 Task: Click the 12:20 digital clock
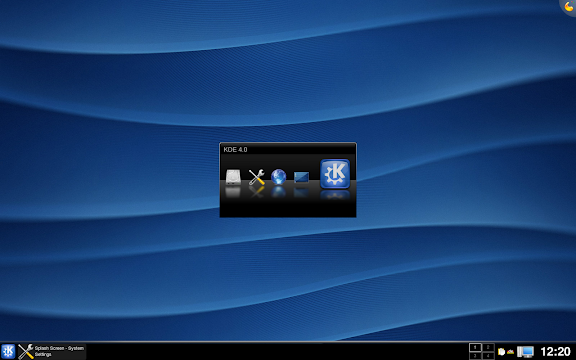point(555,352)
